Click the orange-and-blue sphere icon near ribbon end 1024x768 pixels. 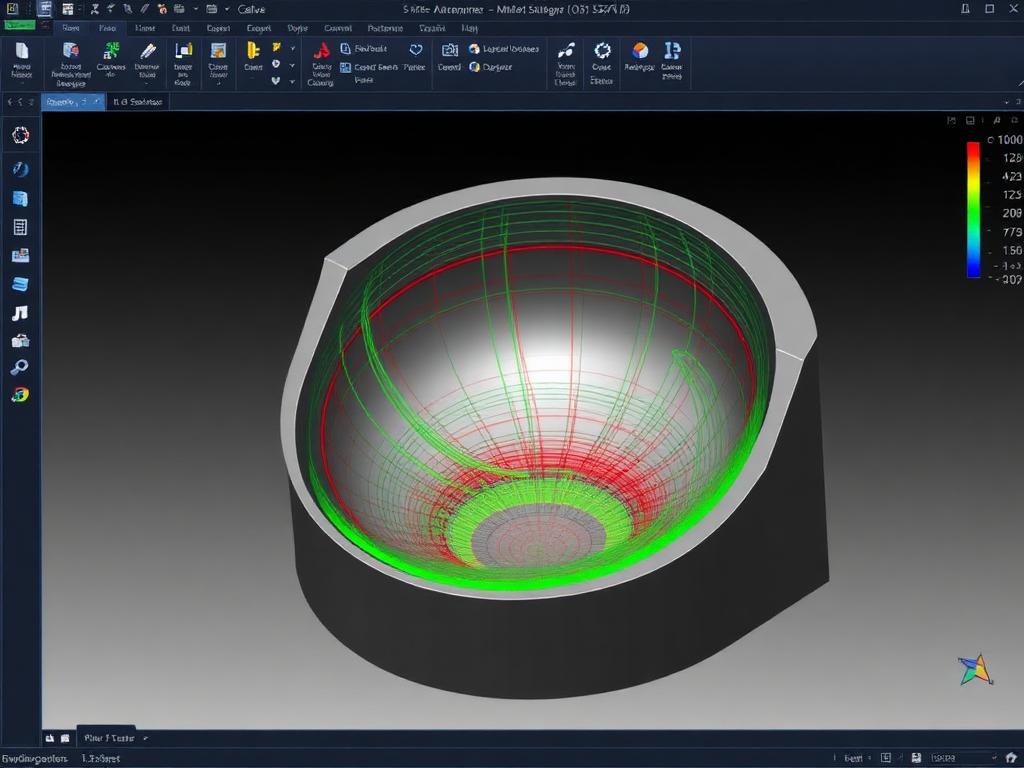[640, 50]
